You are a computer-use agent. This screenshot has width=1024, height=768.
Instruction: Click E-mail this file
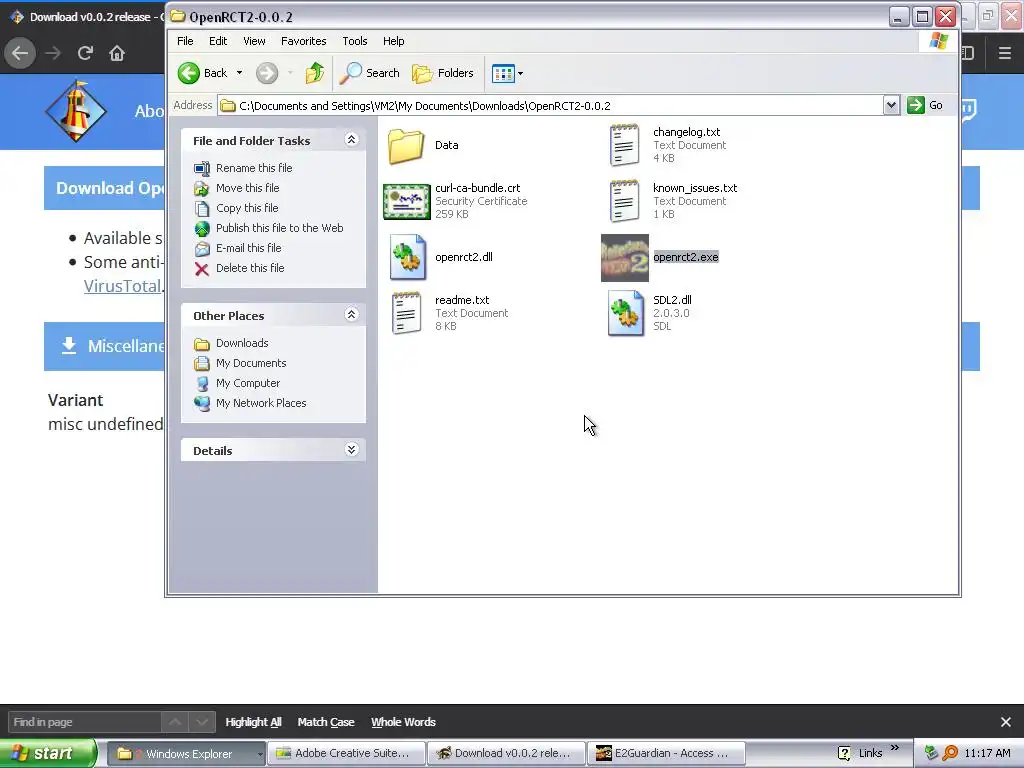(248, 248)
